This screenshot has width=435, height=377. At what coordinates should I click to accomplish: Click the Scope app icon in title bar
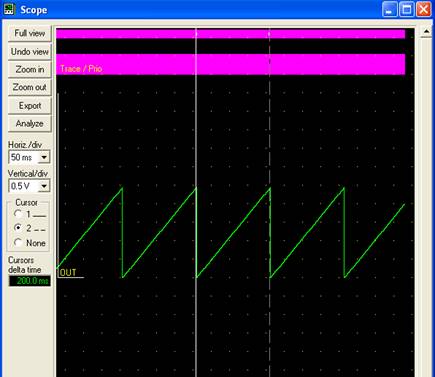click(9, 9)
